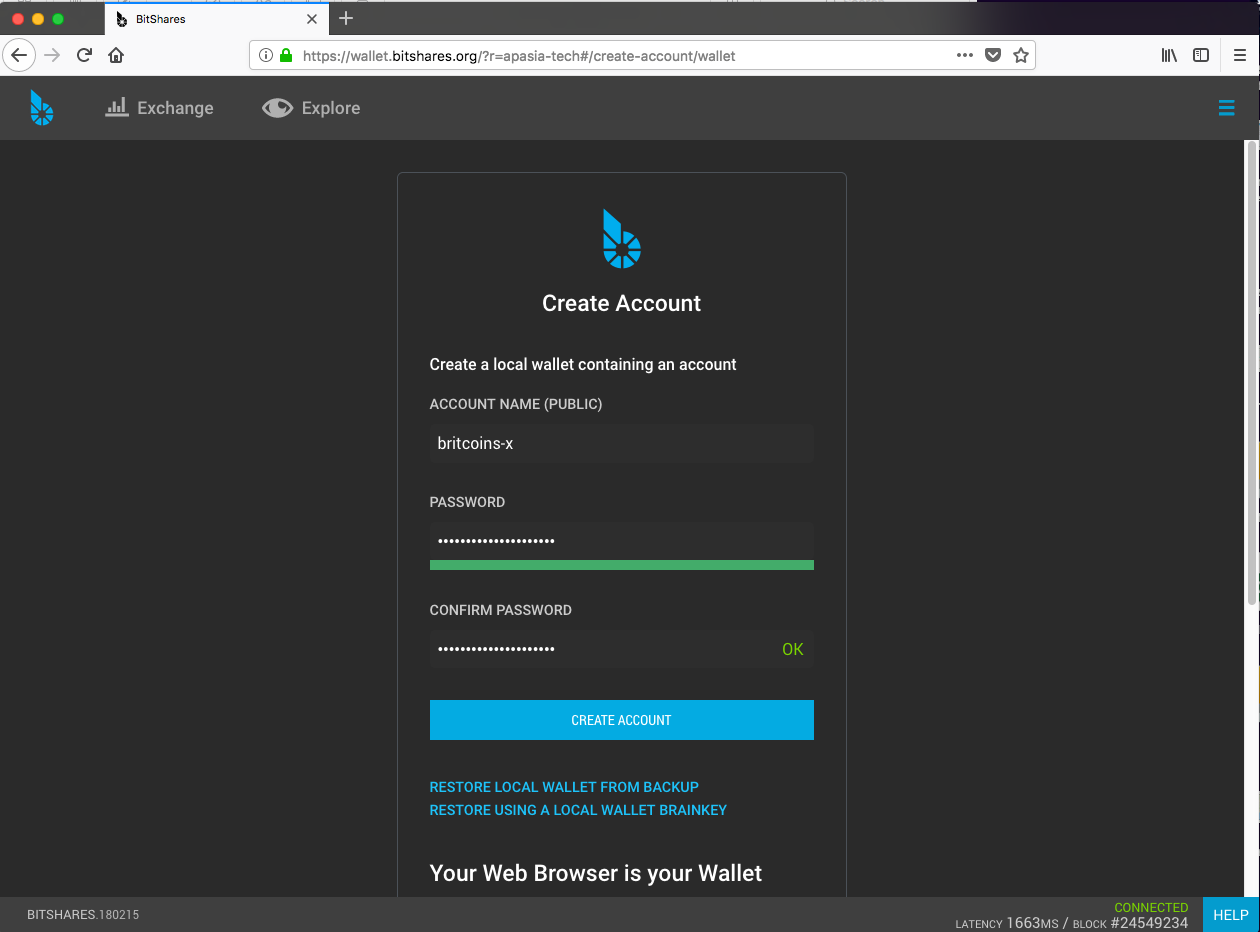
Task: Open Restore Local Wallet From Backup link
Action: 564,787
